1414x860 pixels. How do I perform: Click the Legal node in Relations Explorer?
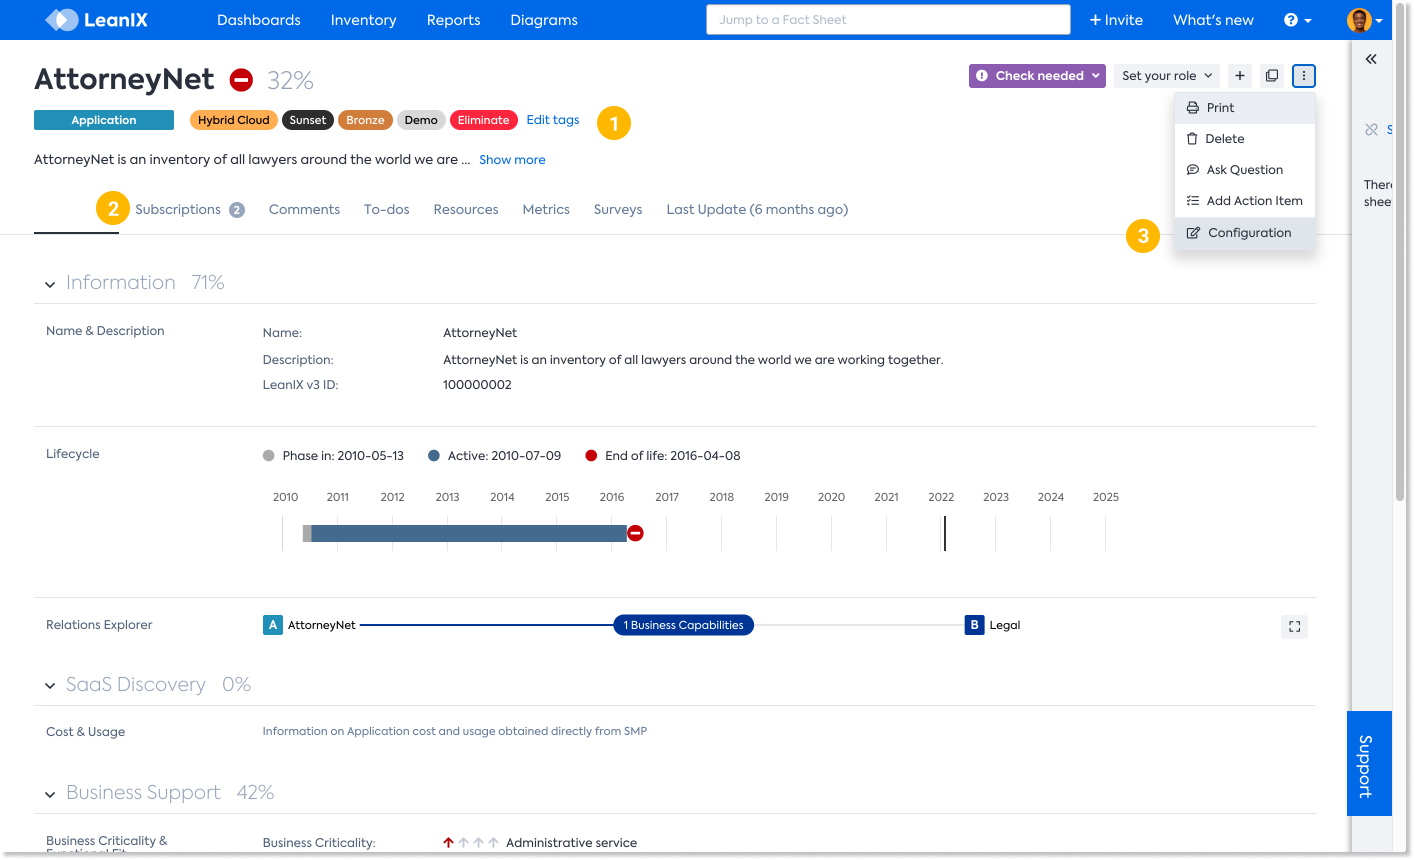point(1005,625)
